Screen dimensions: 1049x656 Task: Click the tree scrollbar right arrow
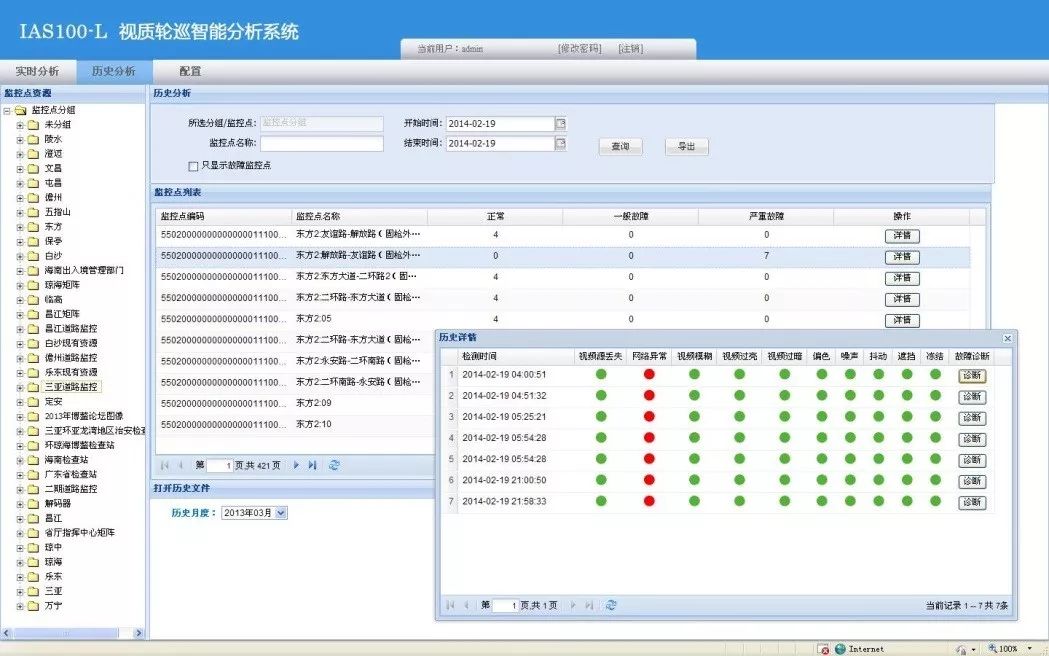pos(138,633)
